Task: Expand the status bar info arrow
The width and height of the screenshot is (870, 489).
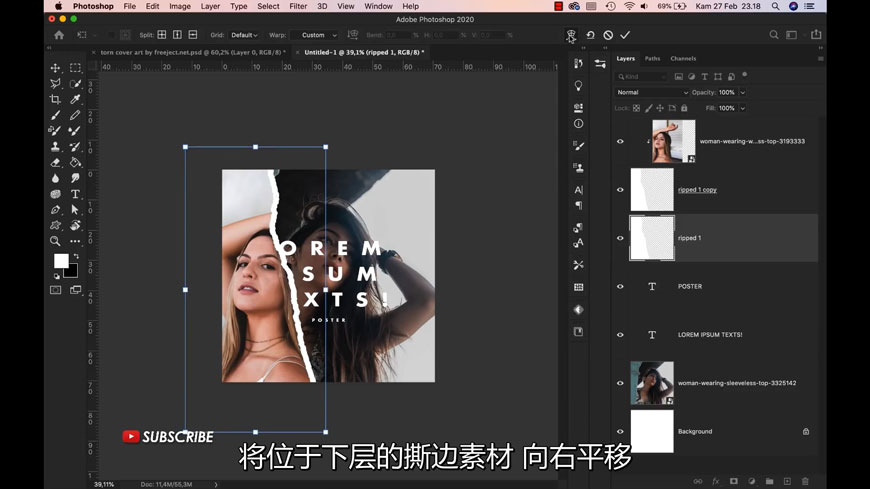Action: click(x=216, y=485)
